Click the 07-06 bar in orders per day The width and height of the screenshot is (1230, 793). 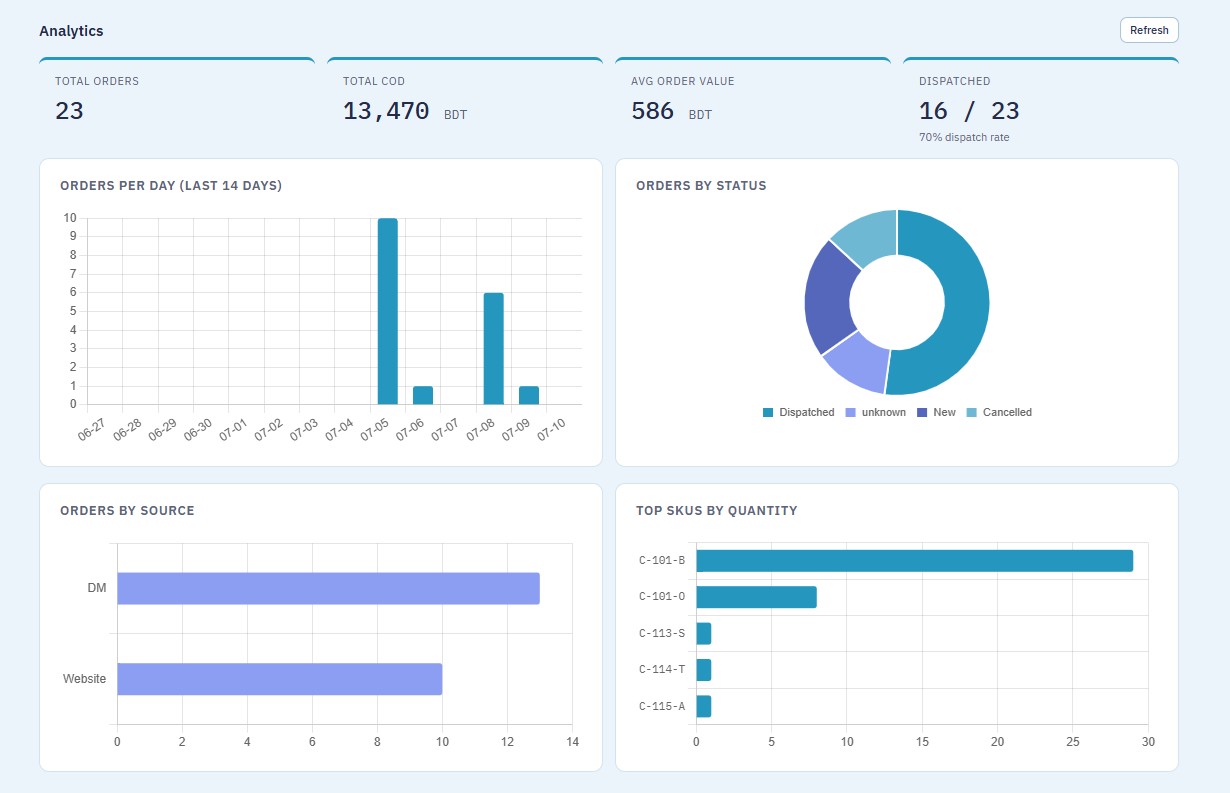click(423, 395)
